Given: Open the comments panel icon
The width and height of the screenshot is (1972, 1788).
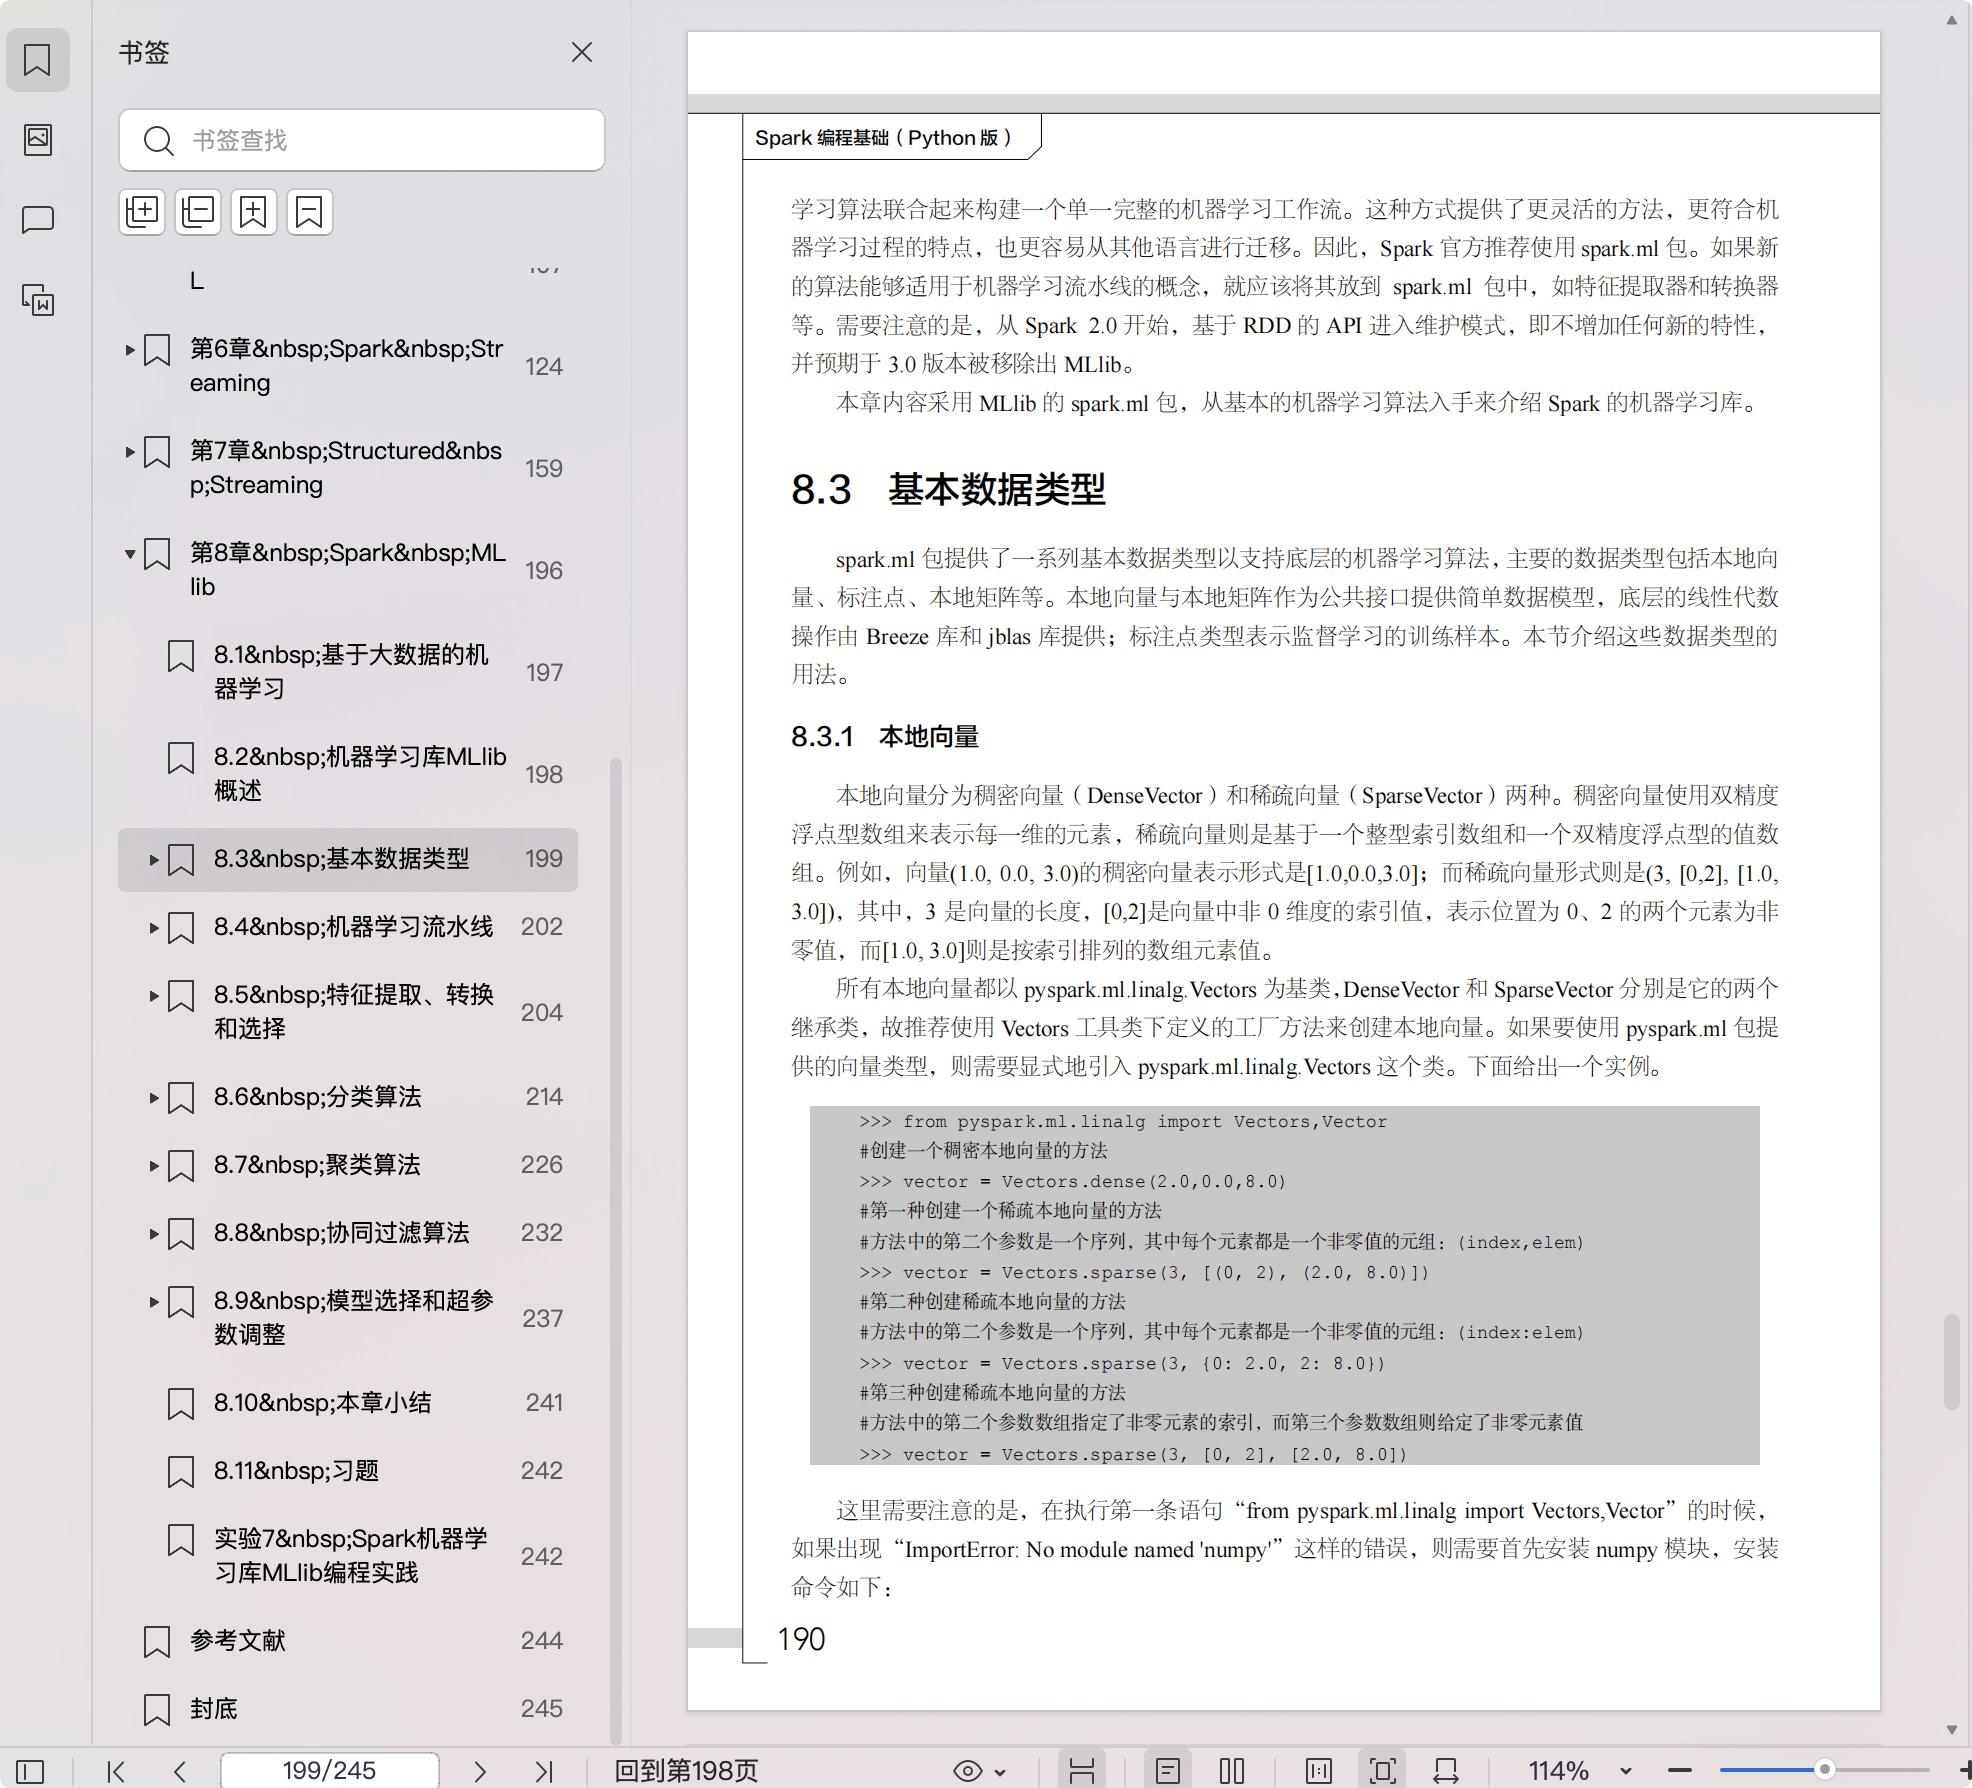Looking at the screenshot, I should tap(38, 219).
